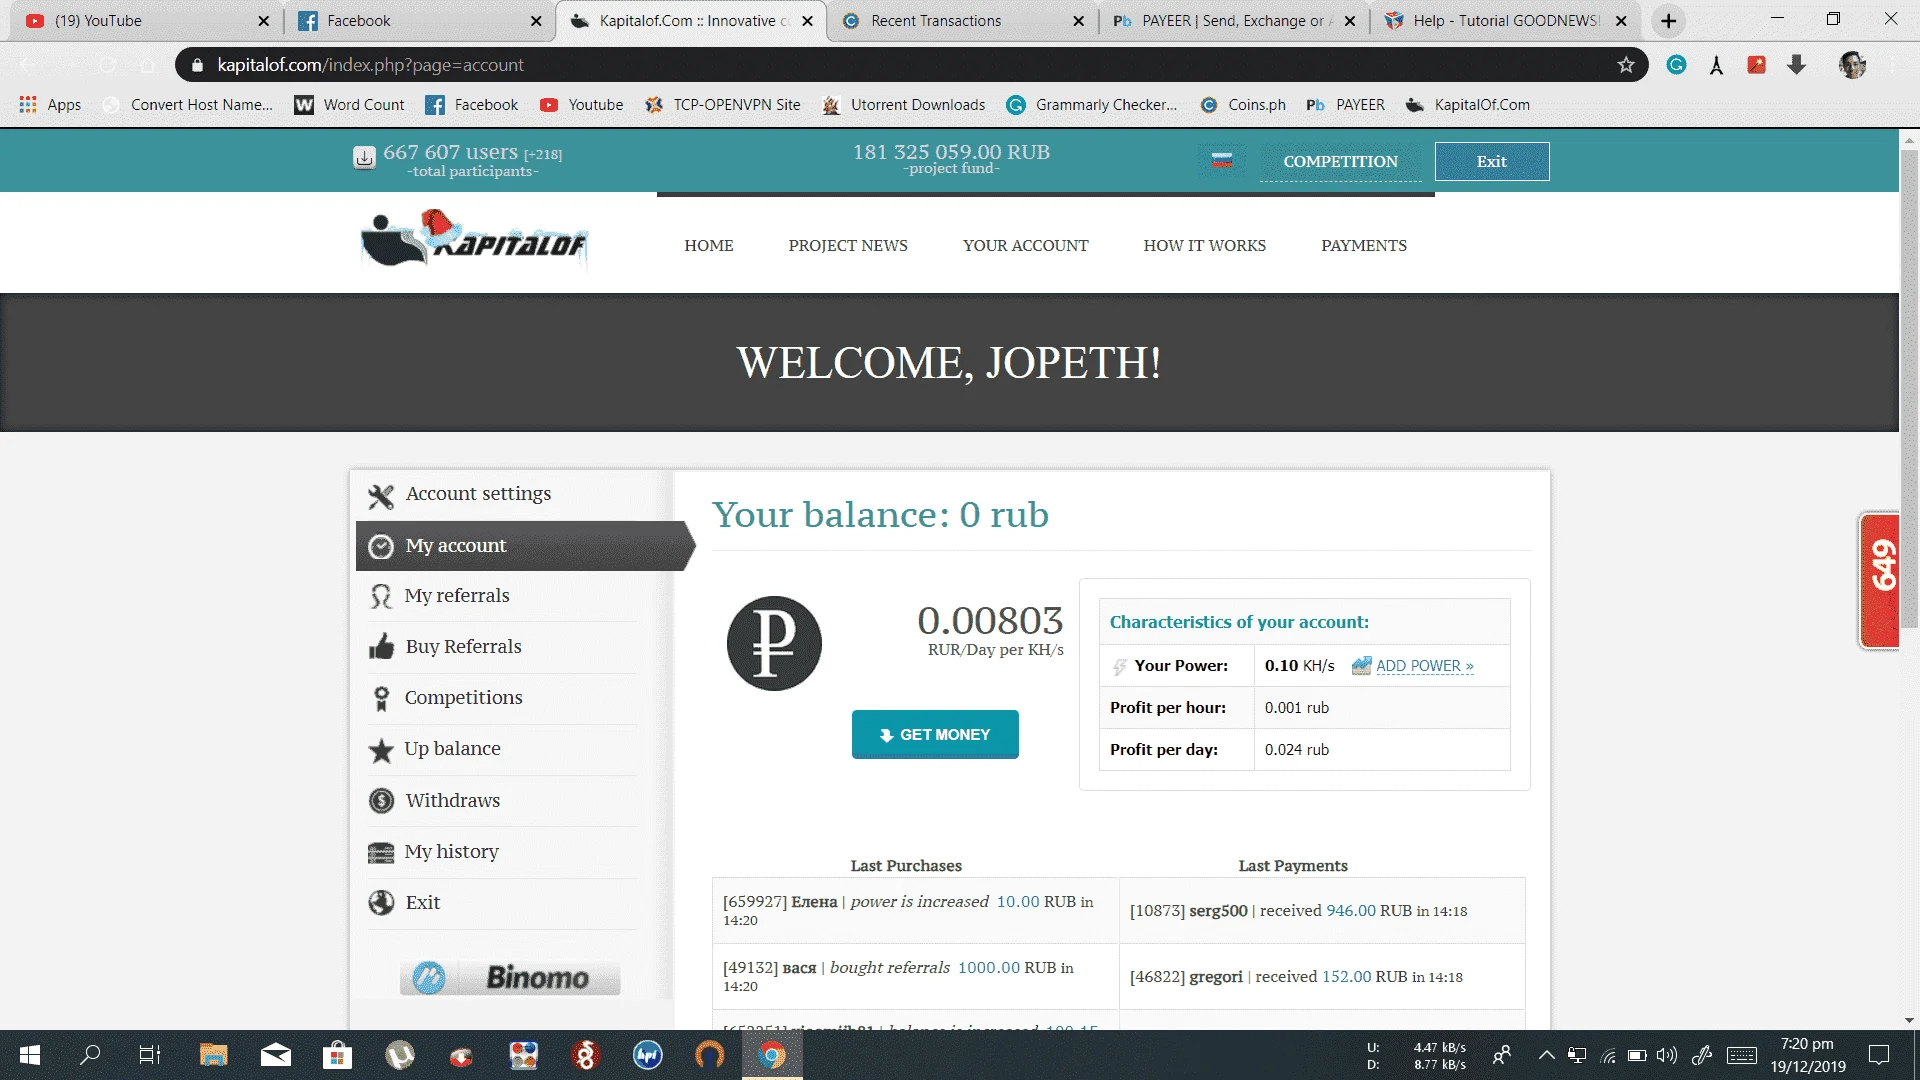Click the GET MONEY button

[935, 734]
